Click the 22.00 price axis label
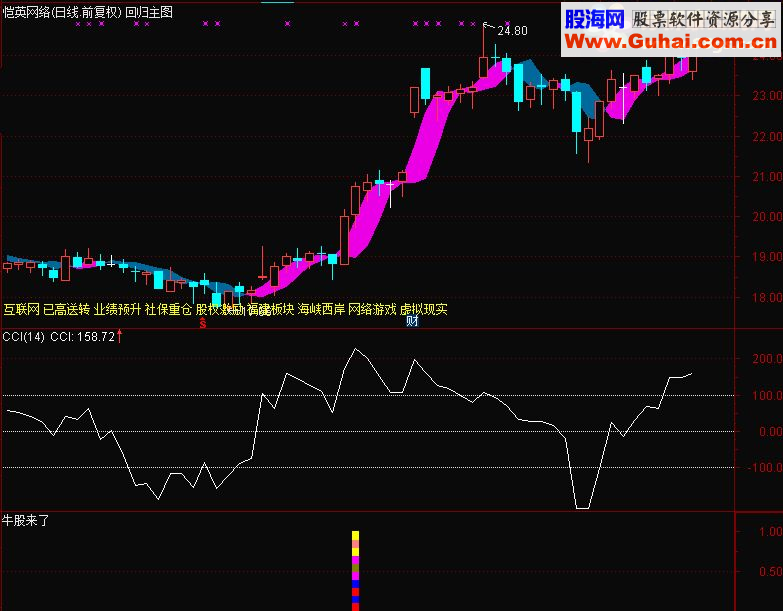Screen dimensions: 783x611 pos(767,136)
